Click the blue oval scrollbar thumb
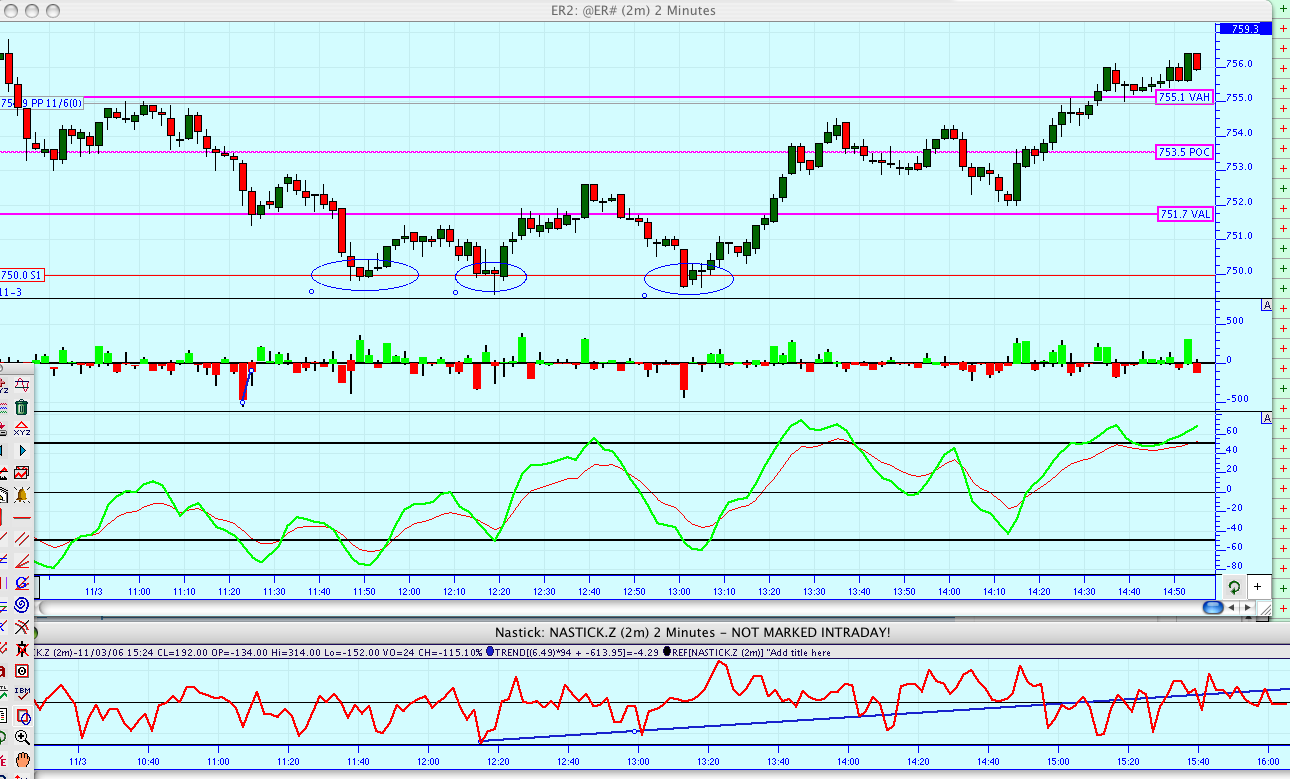The image size is (1290, 779). point(1213,607)
